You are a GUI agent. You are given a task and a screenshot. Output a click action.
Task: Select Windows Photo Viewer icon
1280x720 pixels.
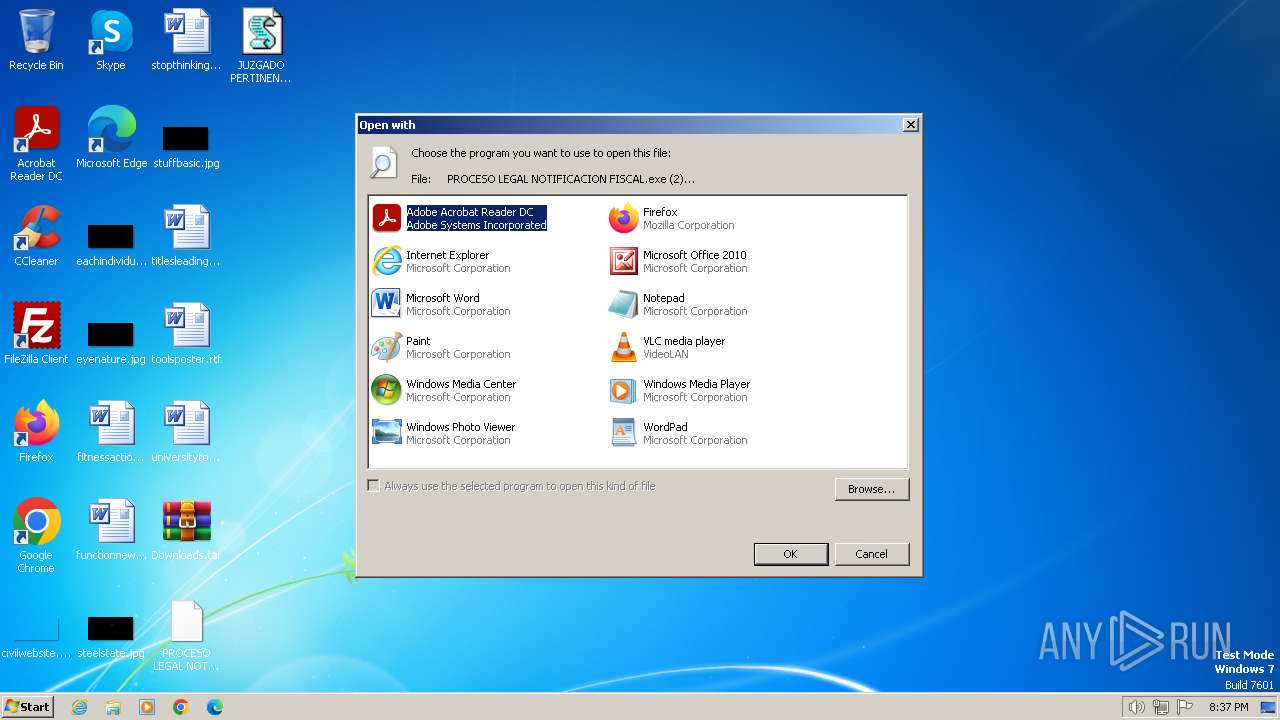coord(386,433)
